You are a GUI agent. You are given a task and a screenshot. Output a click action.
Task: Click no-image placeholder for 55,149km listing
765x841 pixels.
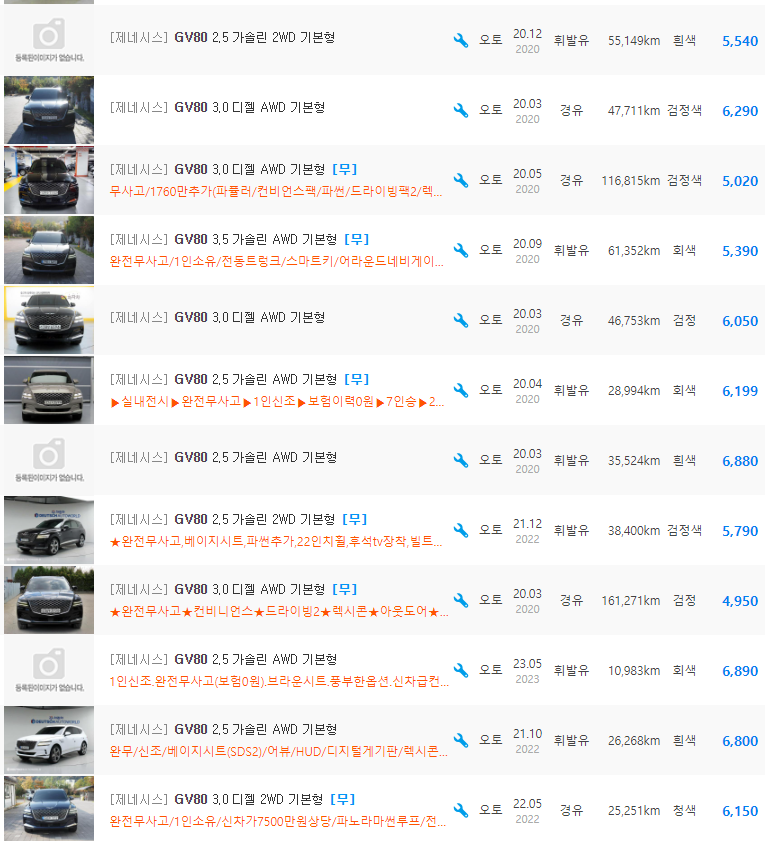point(49,40)
